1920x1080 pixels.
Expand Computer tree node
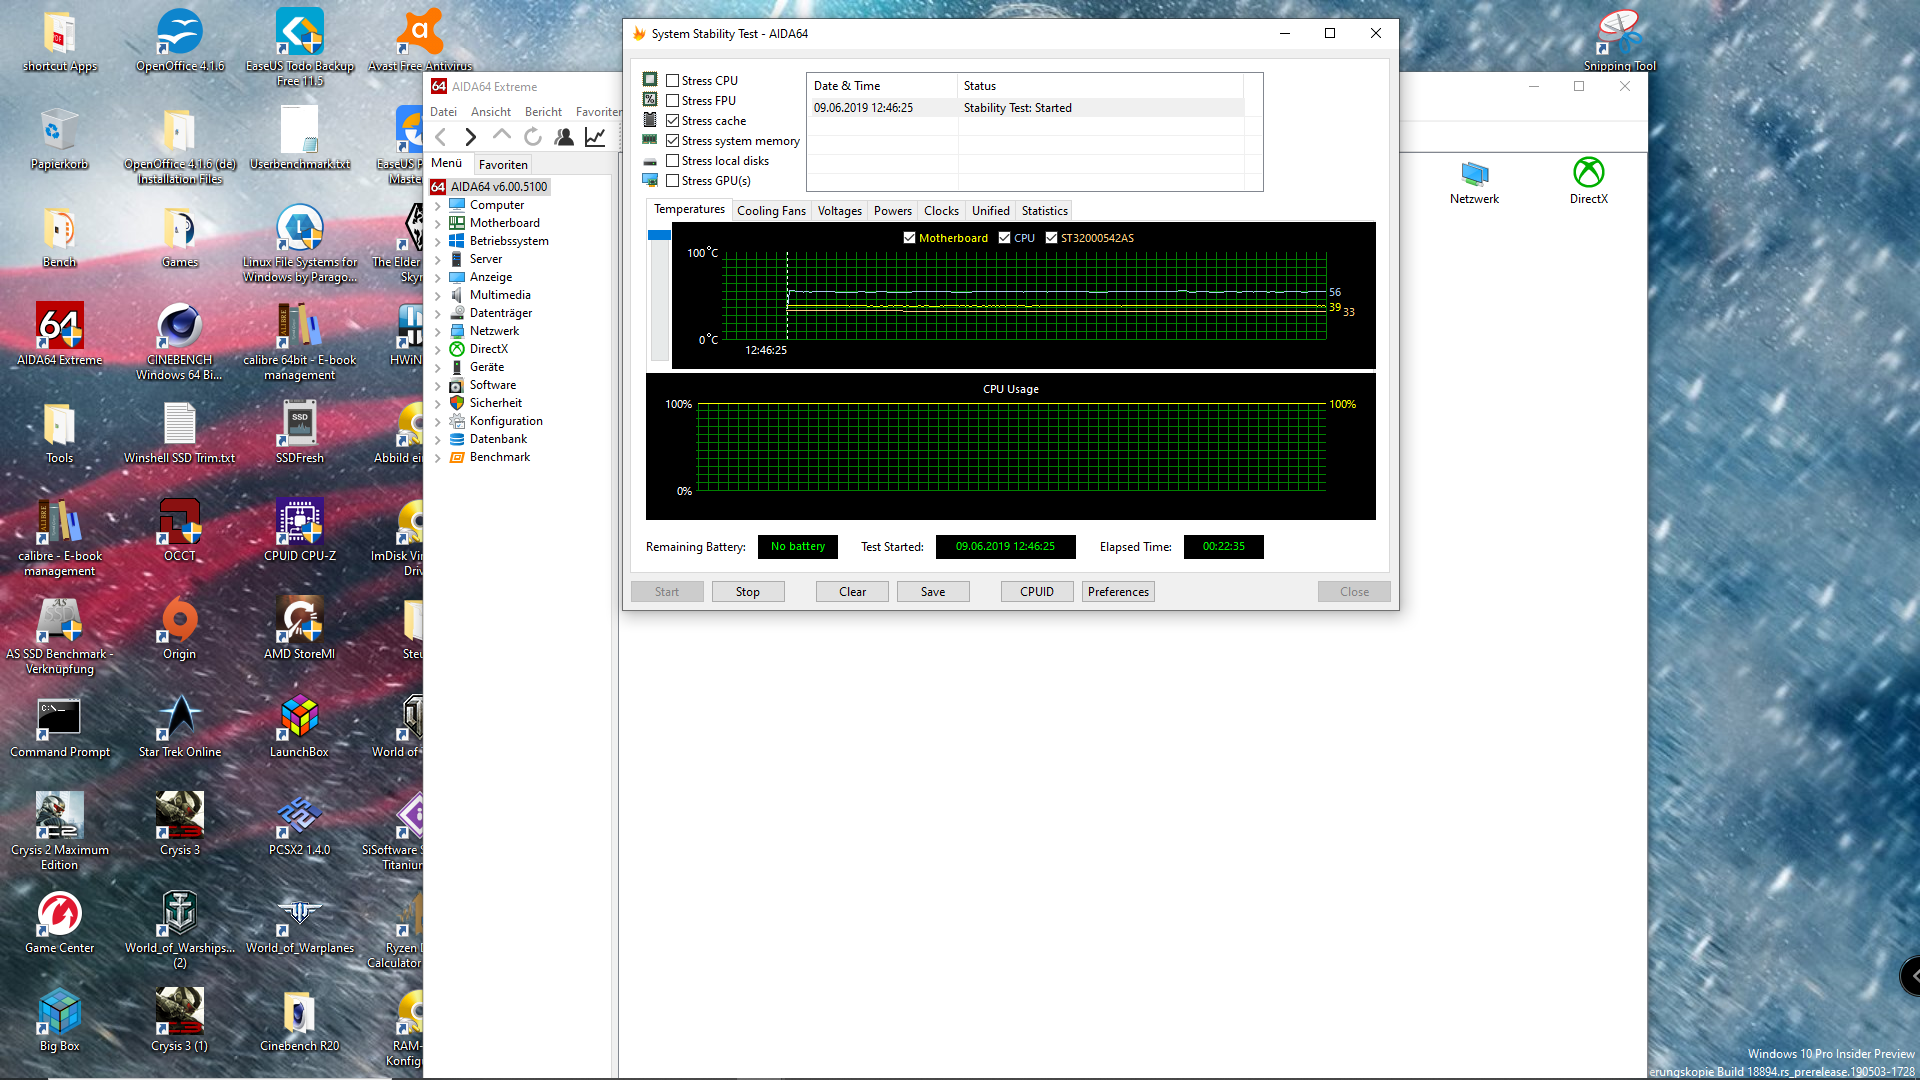[438, 206]
